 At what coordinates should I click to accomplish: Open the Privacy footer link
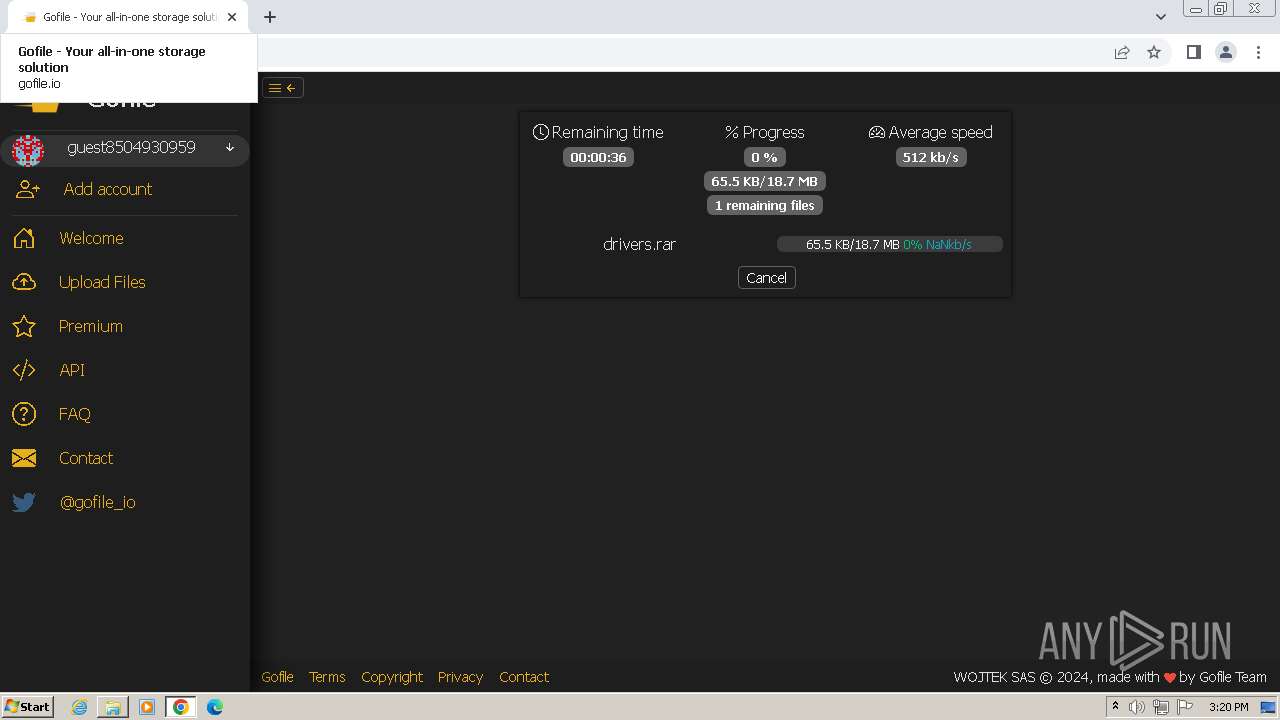(x=460, y=677)
